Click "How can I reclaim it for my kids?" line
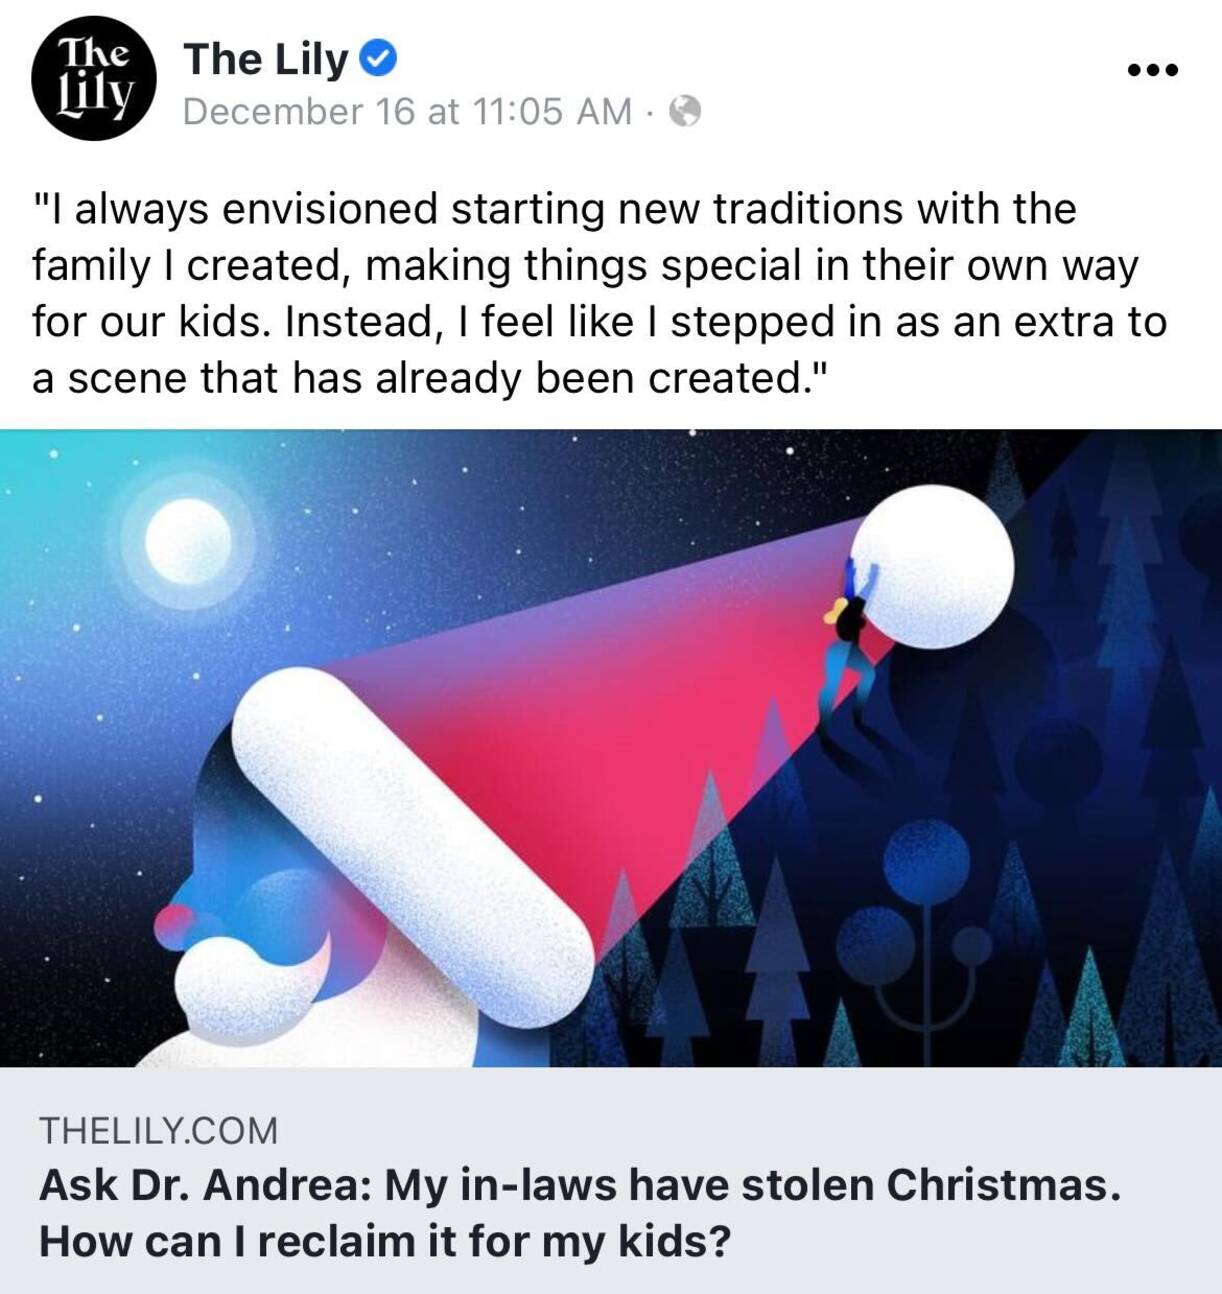The height and width of the screenshot is (1294, 1222). pyautogui.click(x=385, y=1241)
